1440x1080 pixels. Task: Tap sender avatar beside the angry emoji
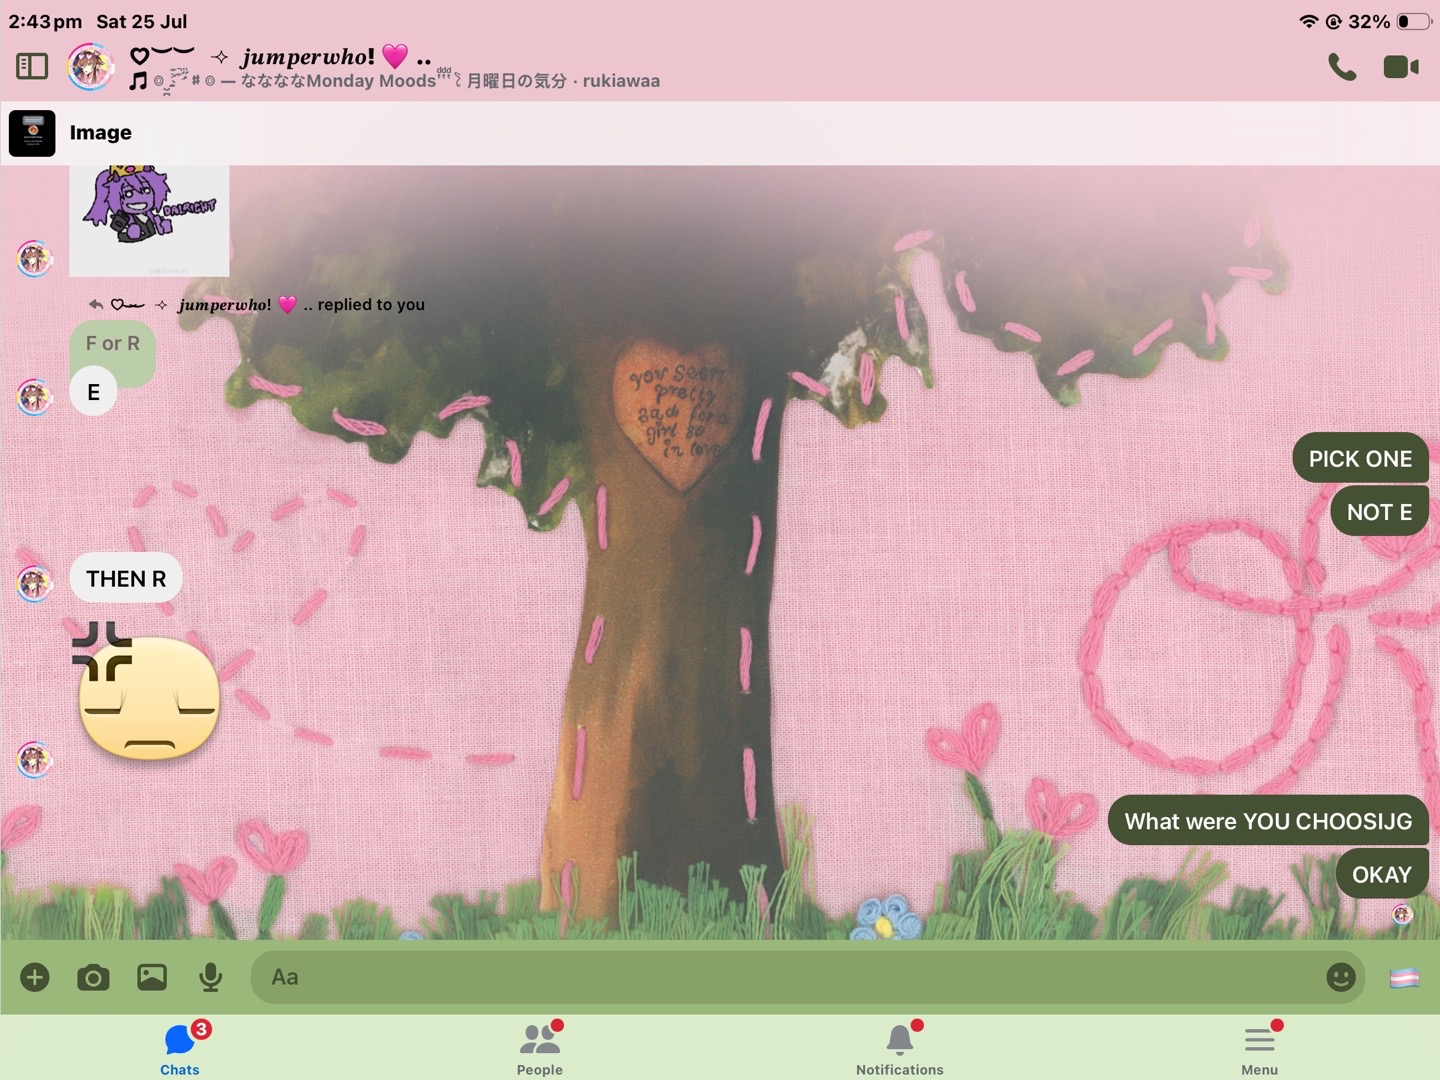pyautogui.click(x=34, y=760)
